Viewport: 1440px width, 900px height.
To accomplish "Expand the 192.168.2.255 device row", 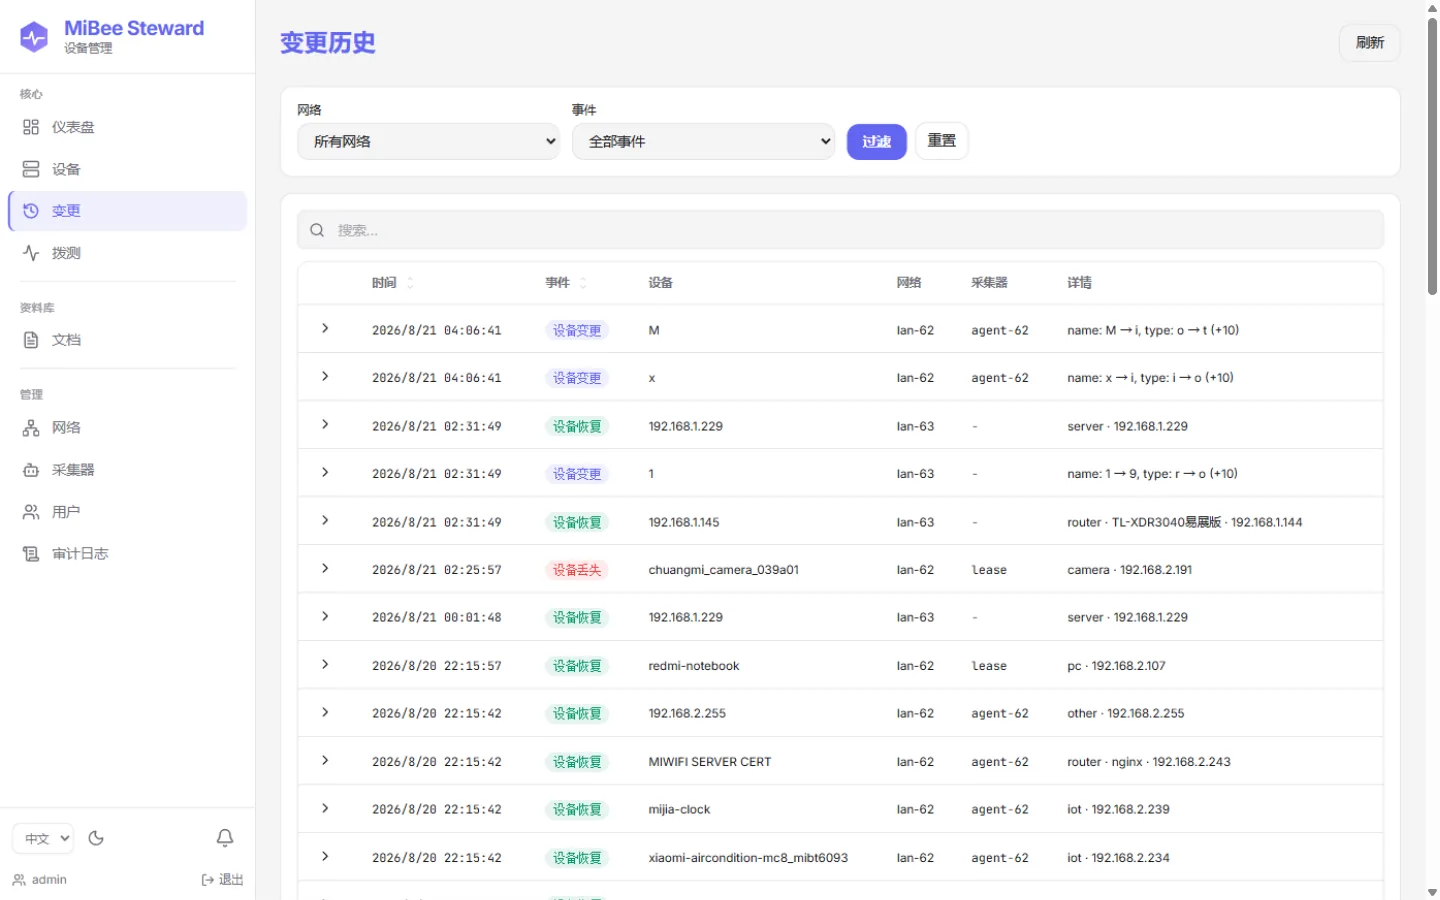I will coord(325,713).
